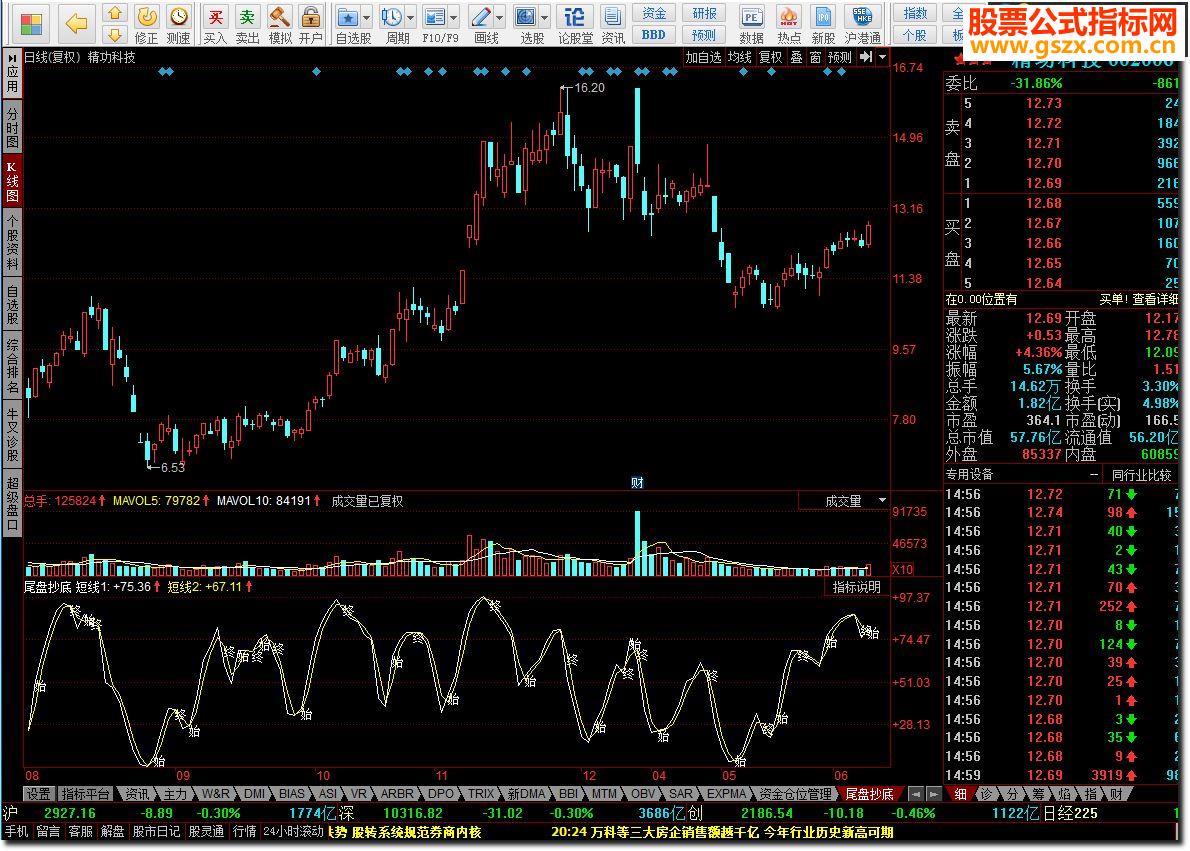Toggle 均线 moving average display
The width and height of the screenshot is (1190, 851).
(x=739, y=57)
